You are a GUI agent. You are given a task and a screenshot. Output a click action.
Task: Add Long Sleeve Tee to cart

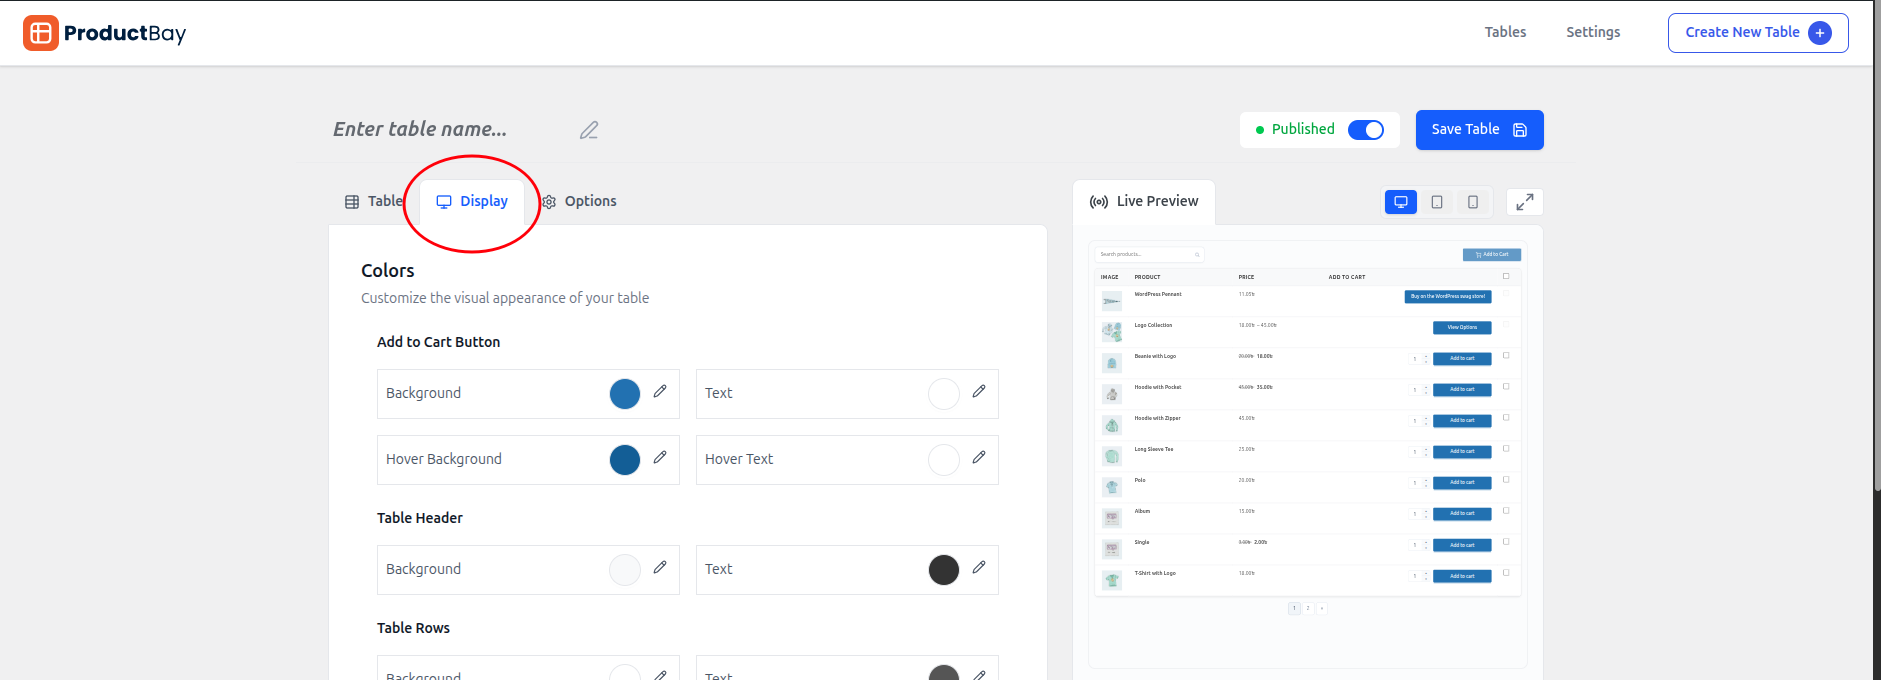tap(1462, 451)
